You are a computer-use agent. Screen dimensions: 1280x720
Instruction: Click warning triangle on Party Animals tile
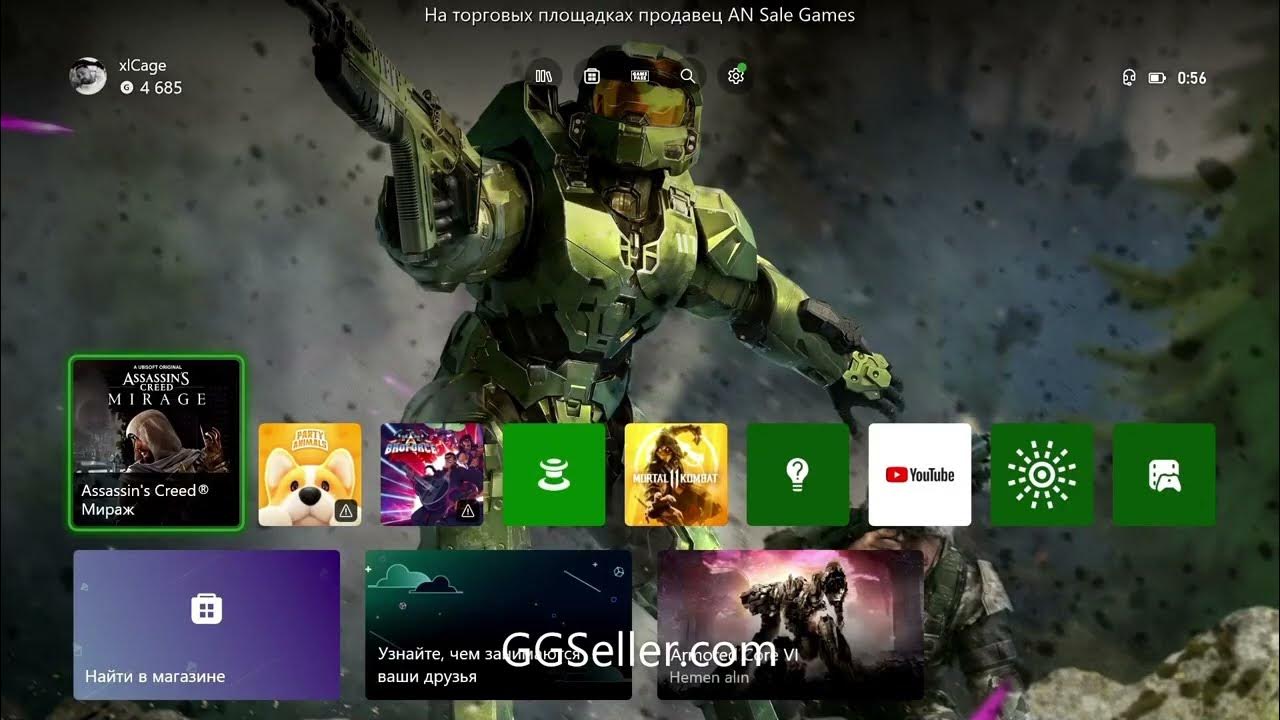pyautogui.click(x=346, y=511)
